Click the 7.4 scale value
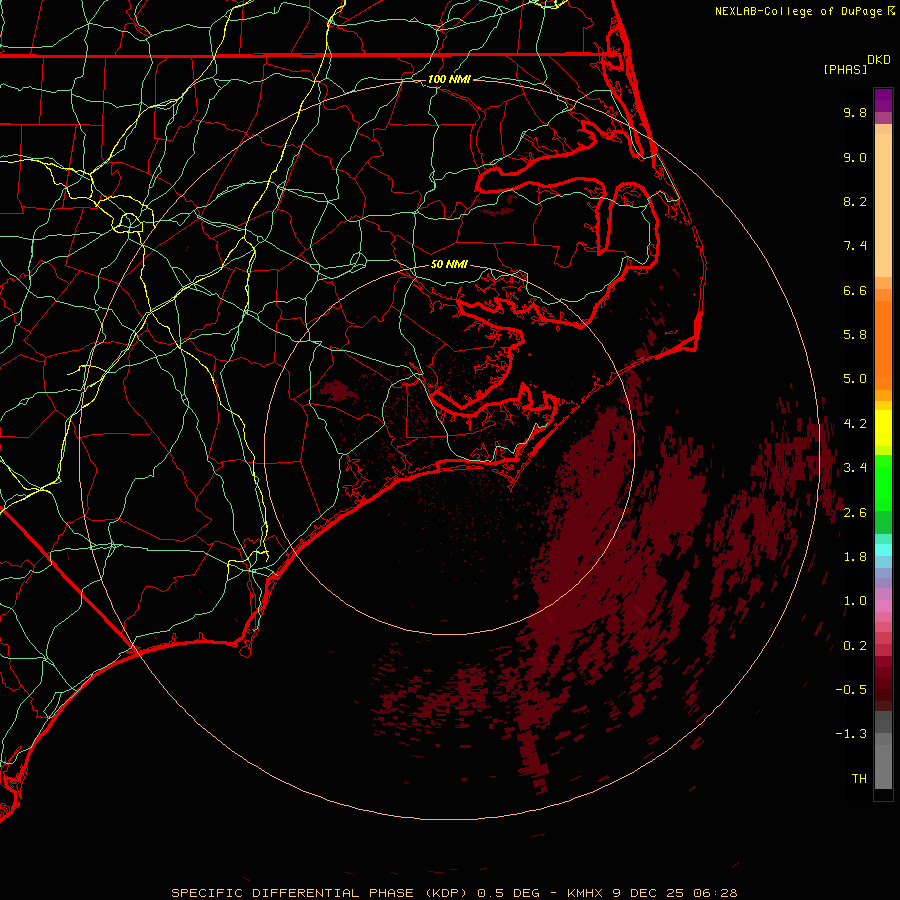The height and width of the screenshot is (900, 900). [855, 246]
